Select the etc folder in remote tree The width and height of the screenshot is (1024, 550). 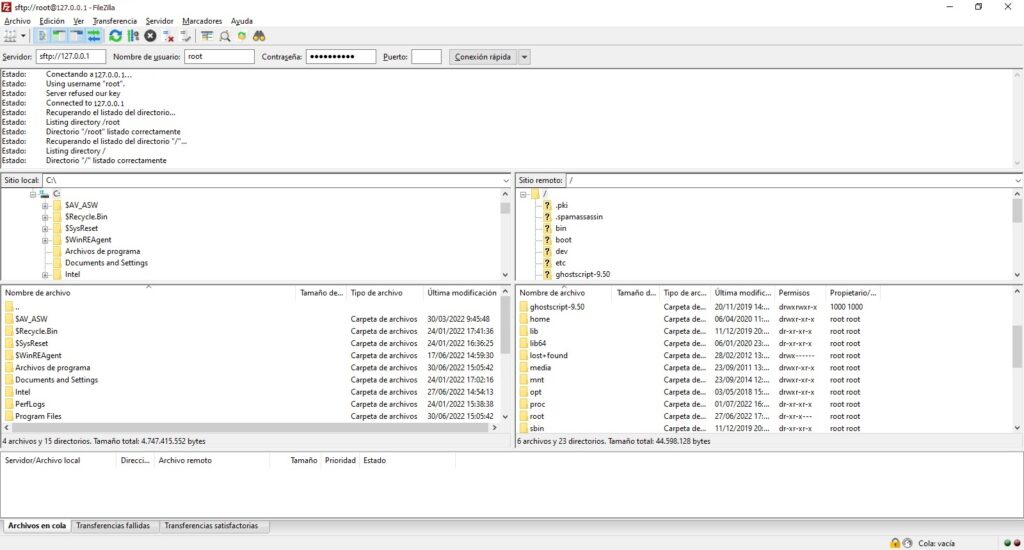pyautogui.click(x=560, y=263)
